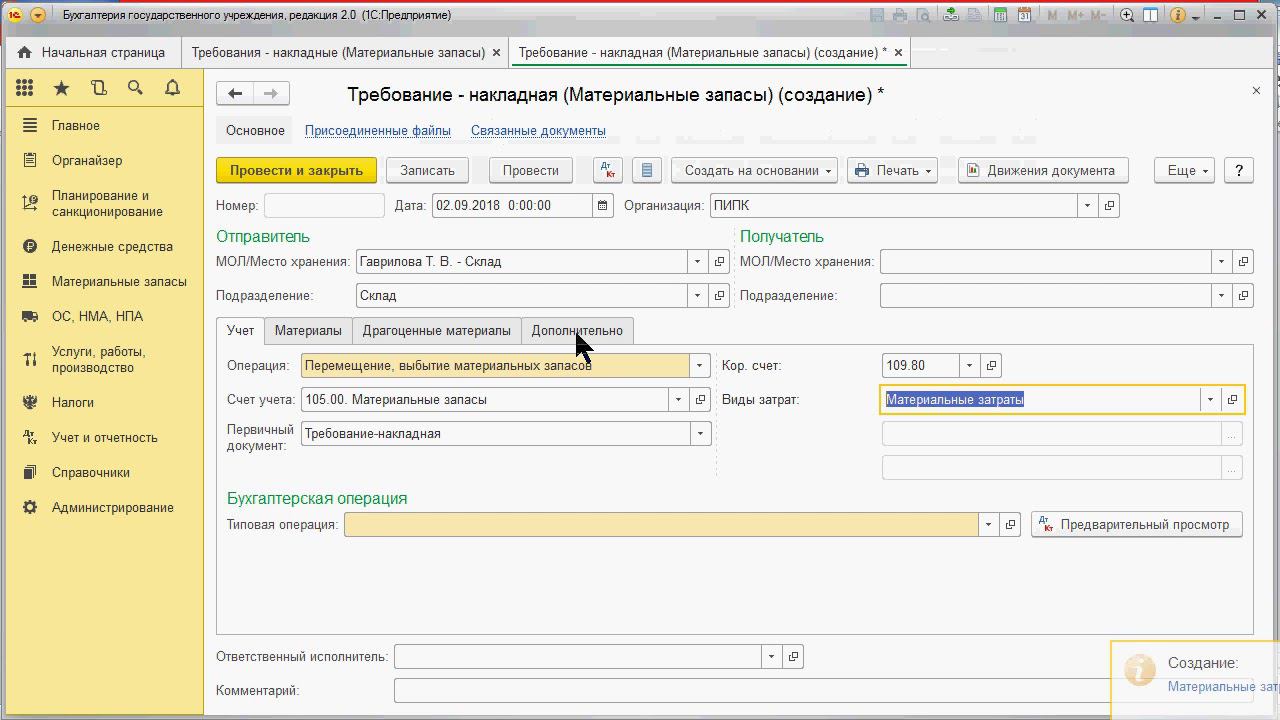The image size is (1280, 720).
Task: Expand the Операция dropdown list
Action: click(700, 366)
